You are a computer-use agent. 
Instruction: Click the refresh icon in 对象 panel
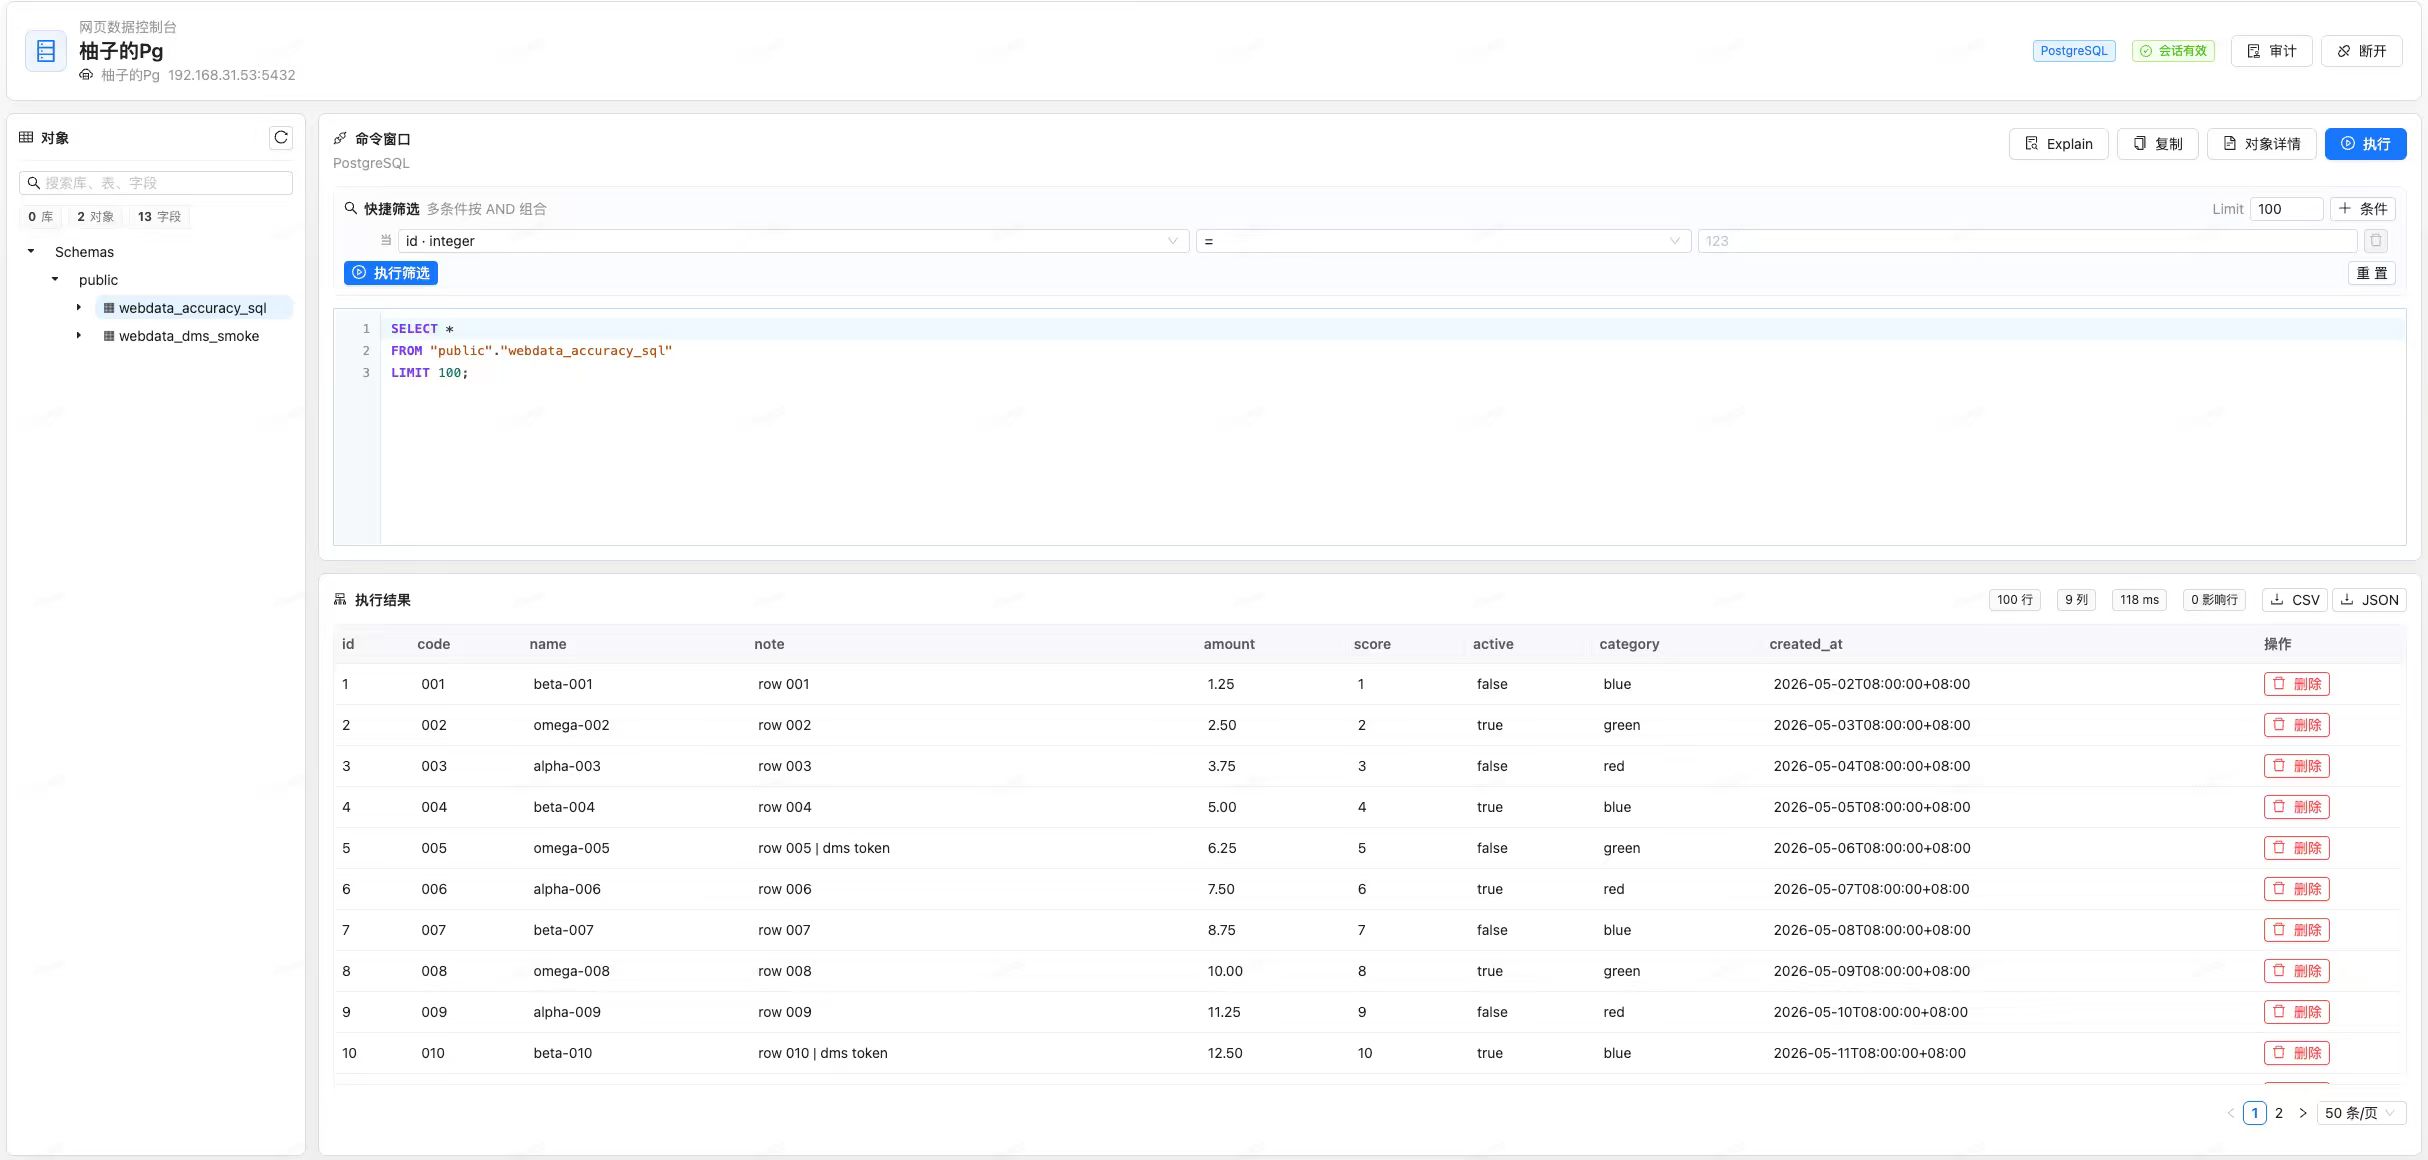pyautogui.click(x=281, y=138)
